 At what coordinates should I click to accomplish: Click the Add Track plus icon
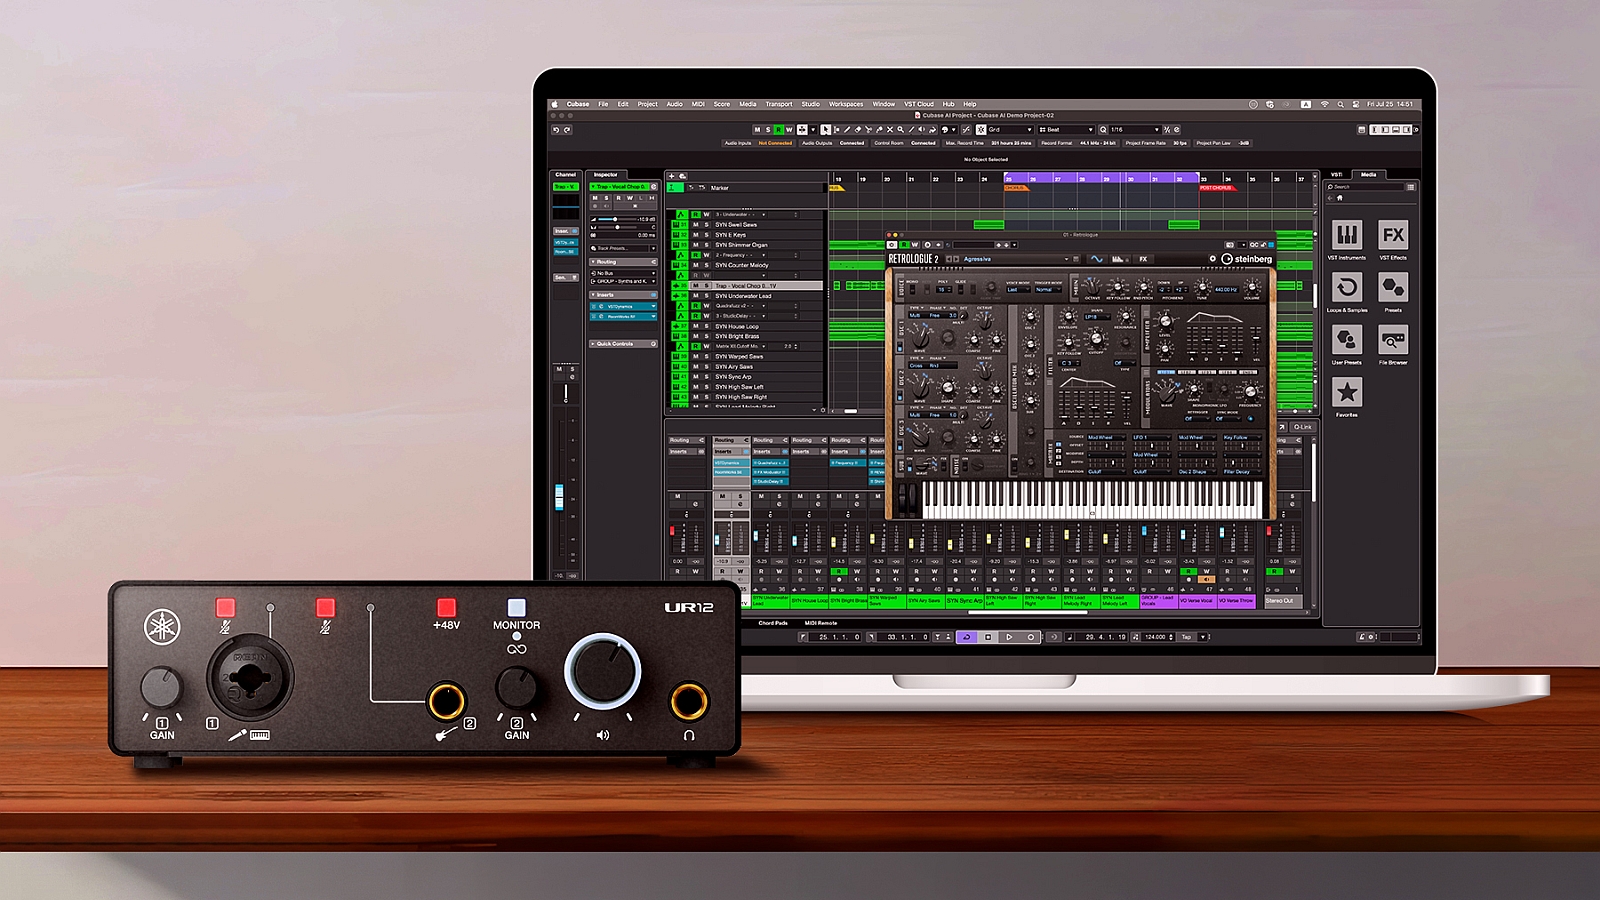(x=672, y=176)
